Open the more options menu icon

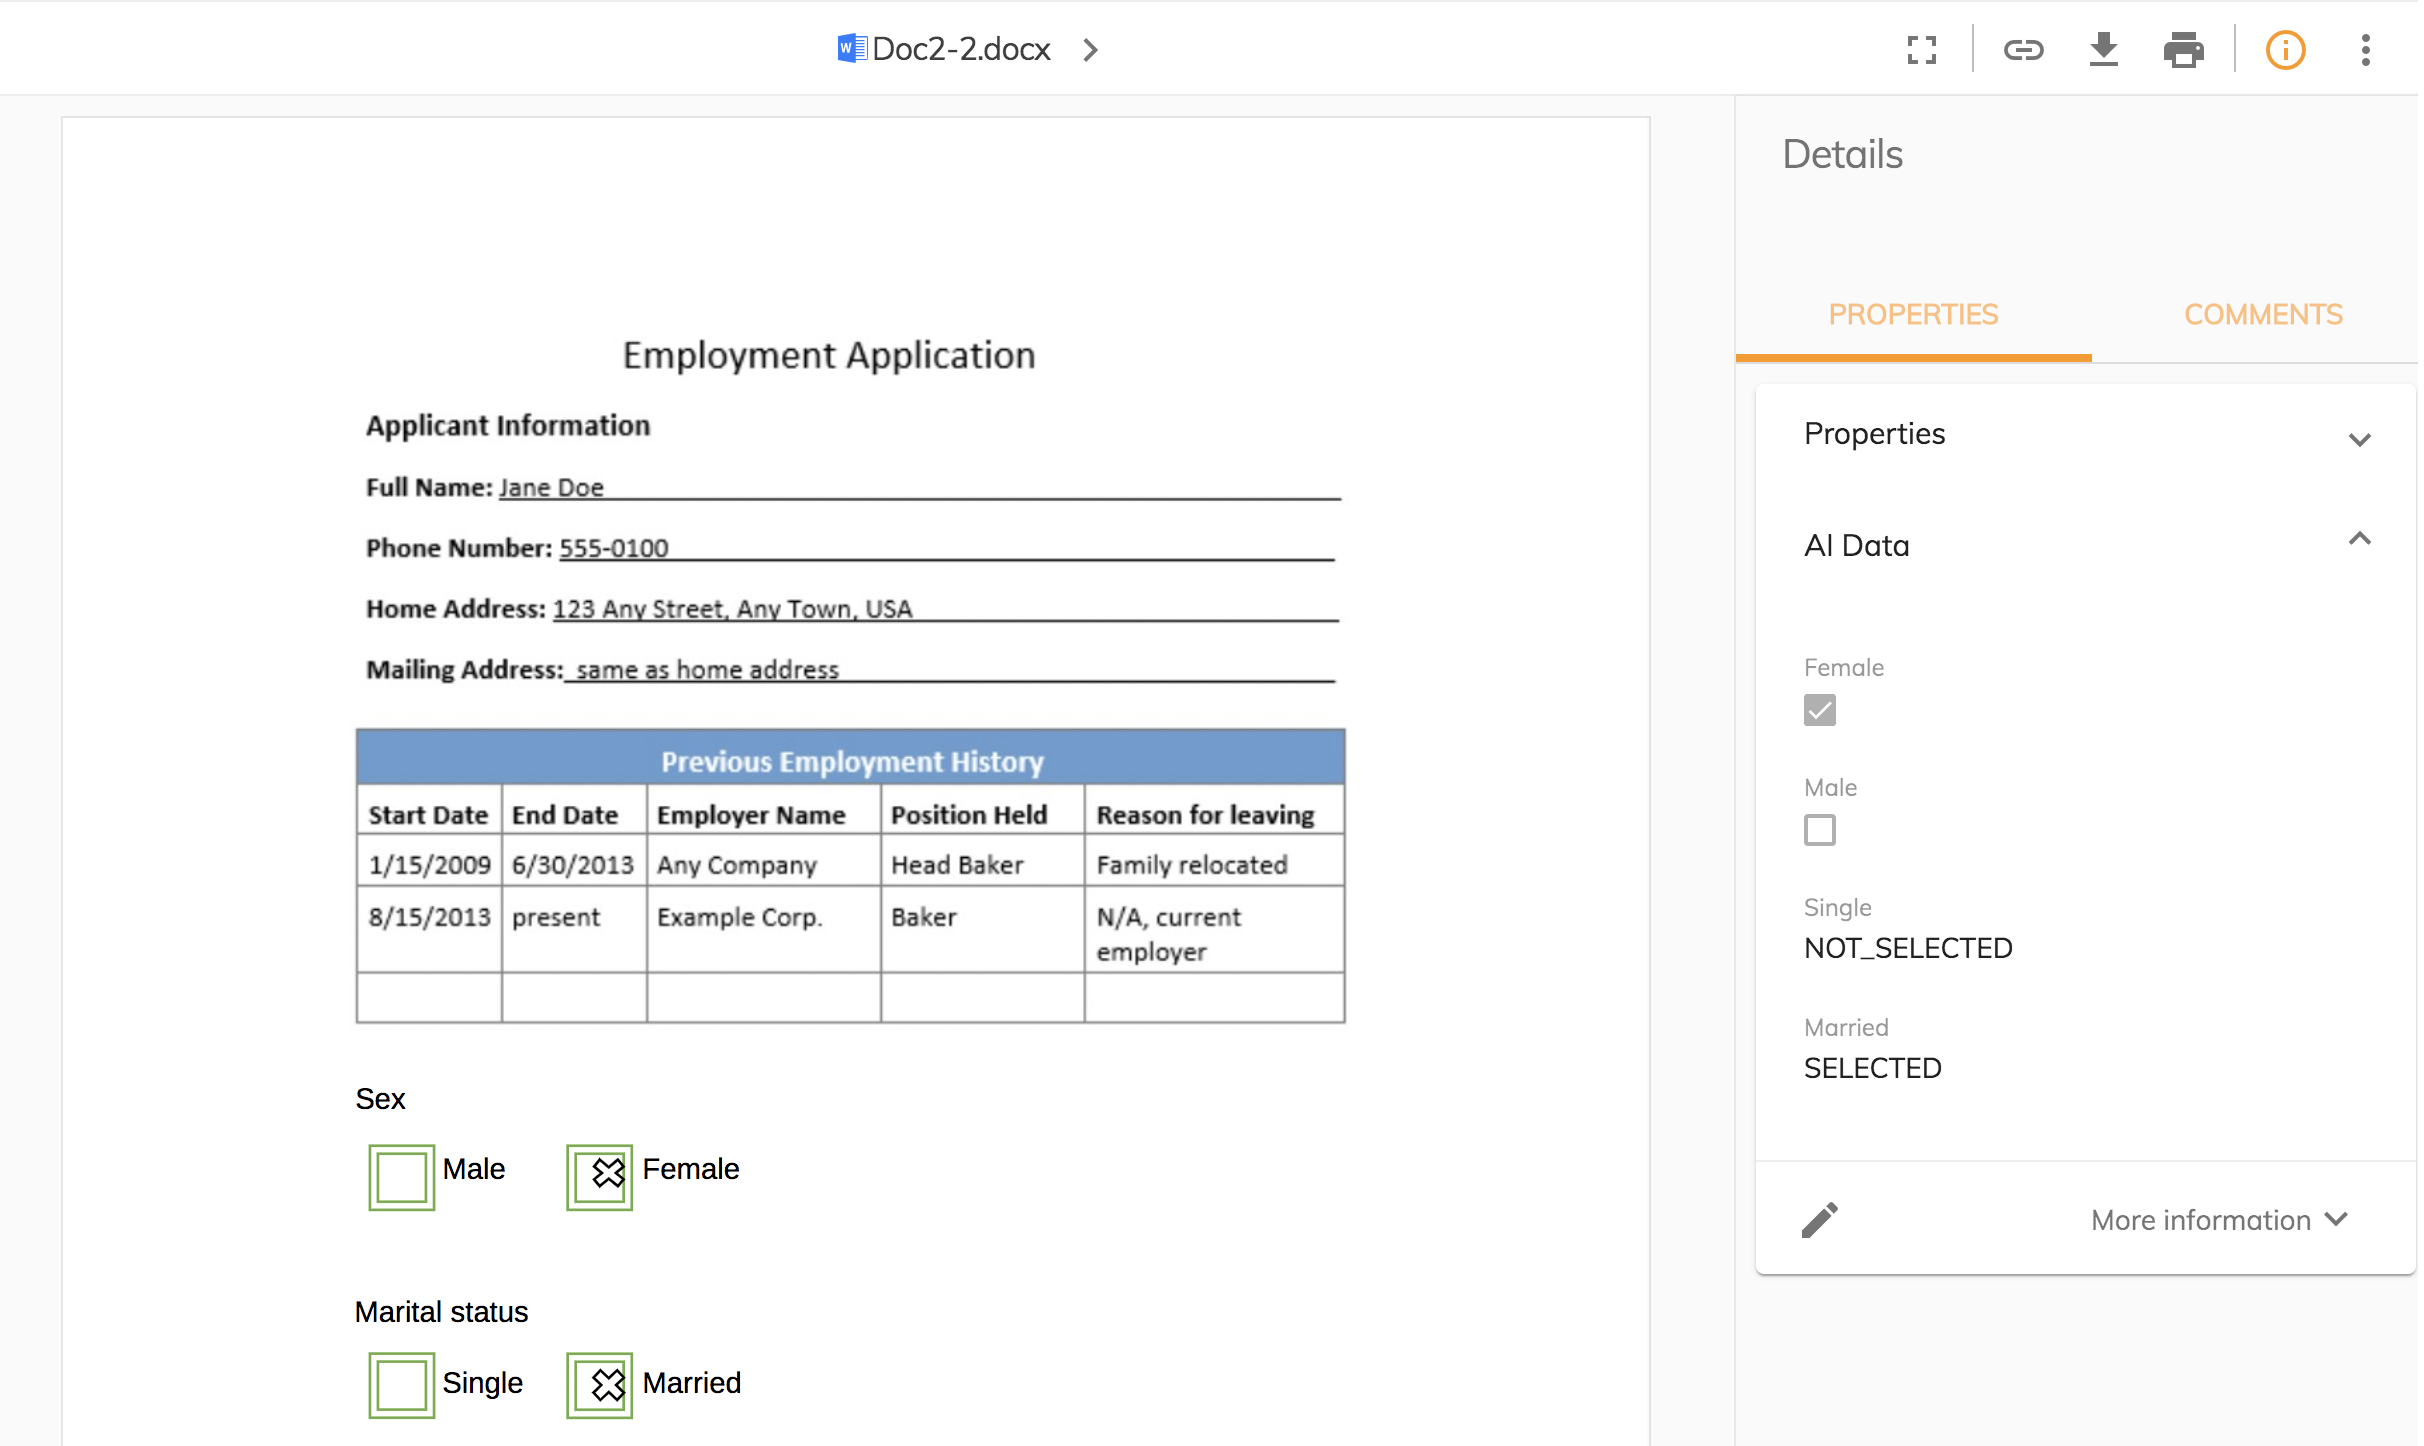[2365, 49]
